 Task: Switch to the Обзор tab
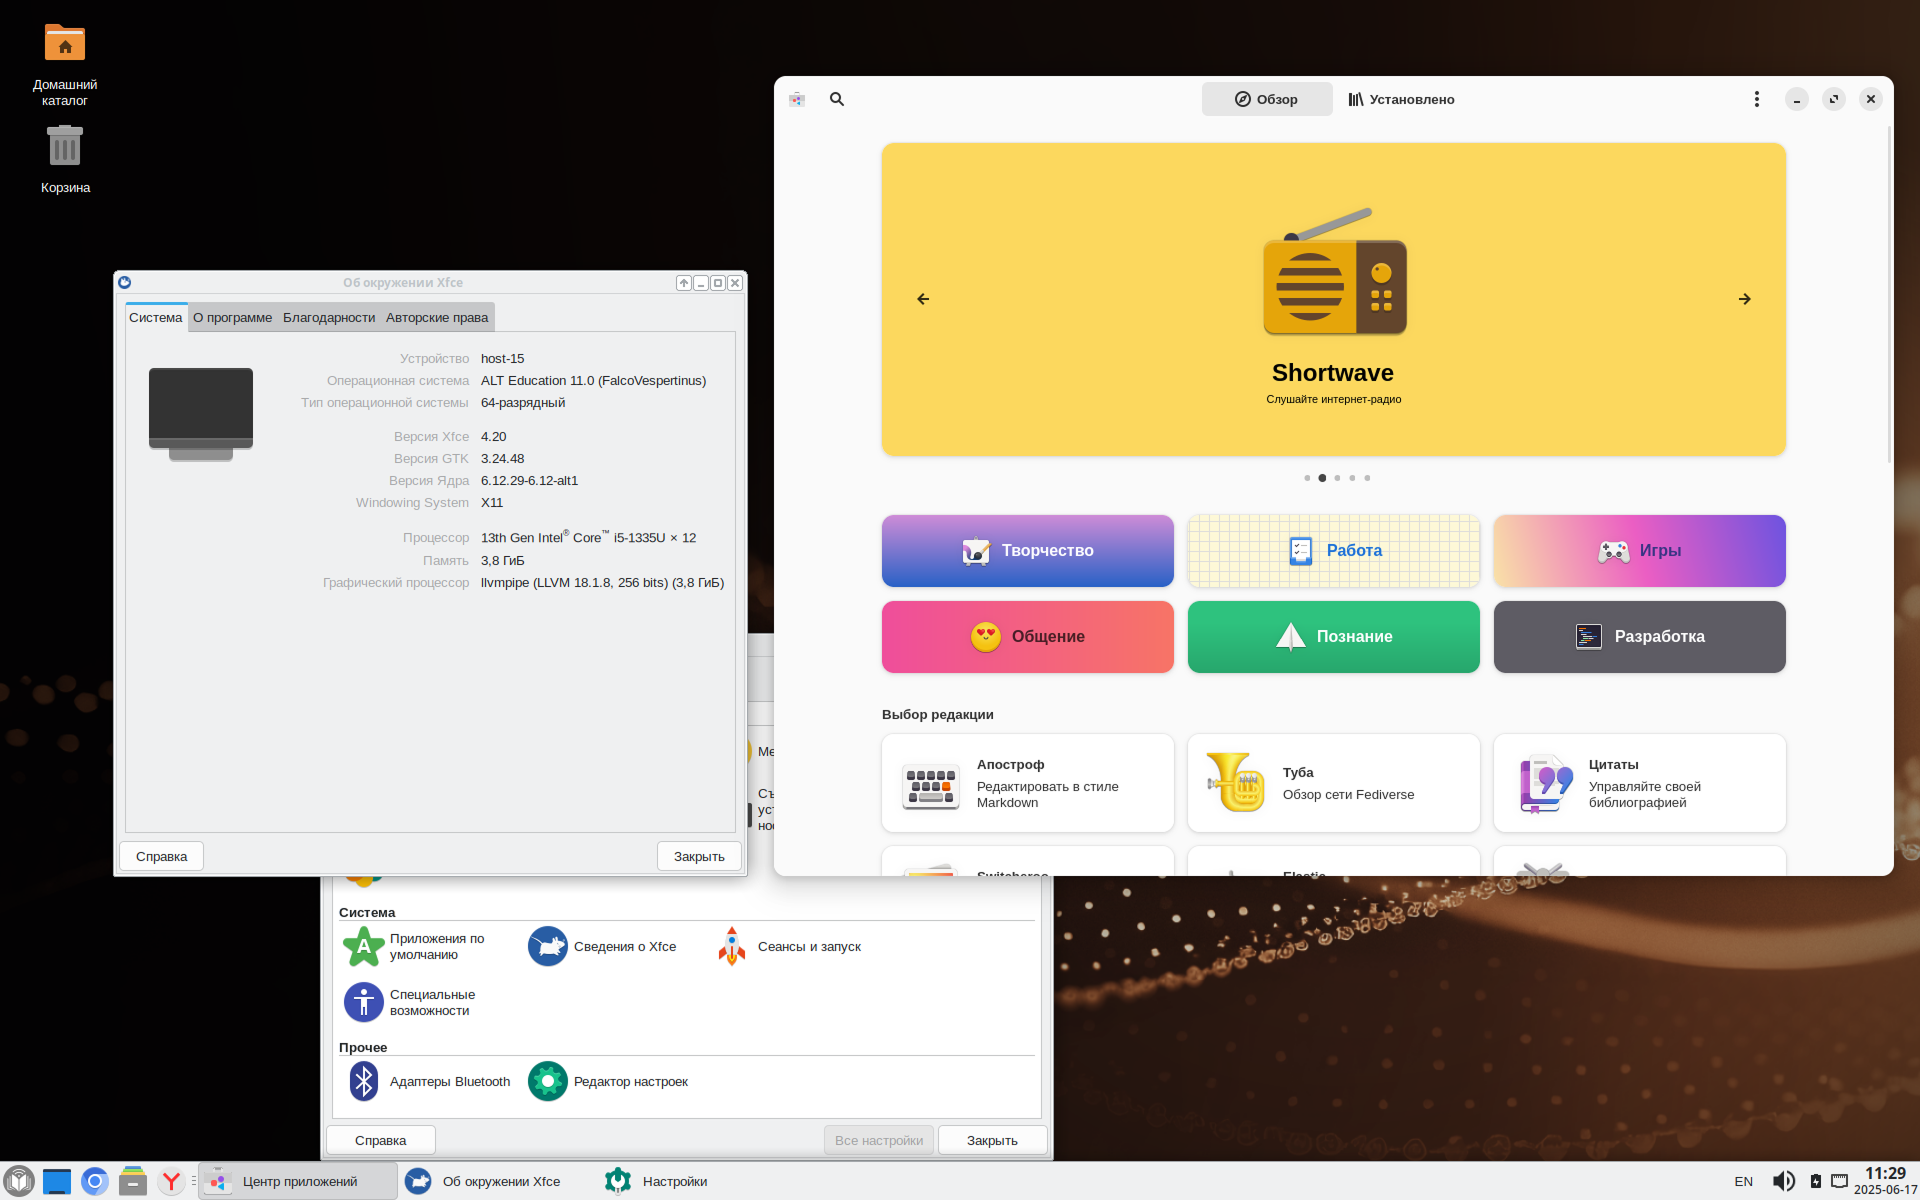[1267, 99]
